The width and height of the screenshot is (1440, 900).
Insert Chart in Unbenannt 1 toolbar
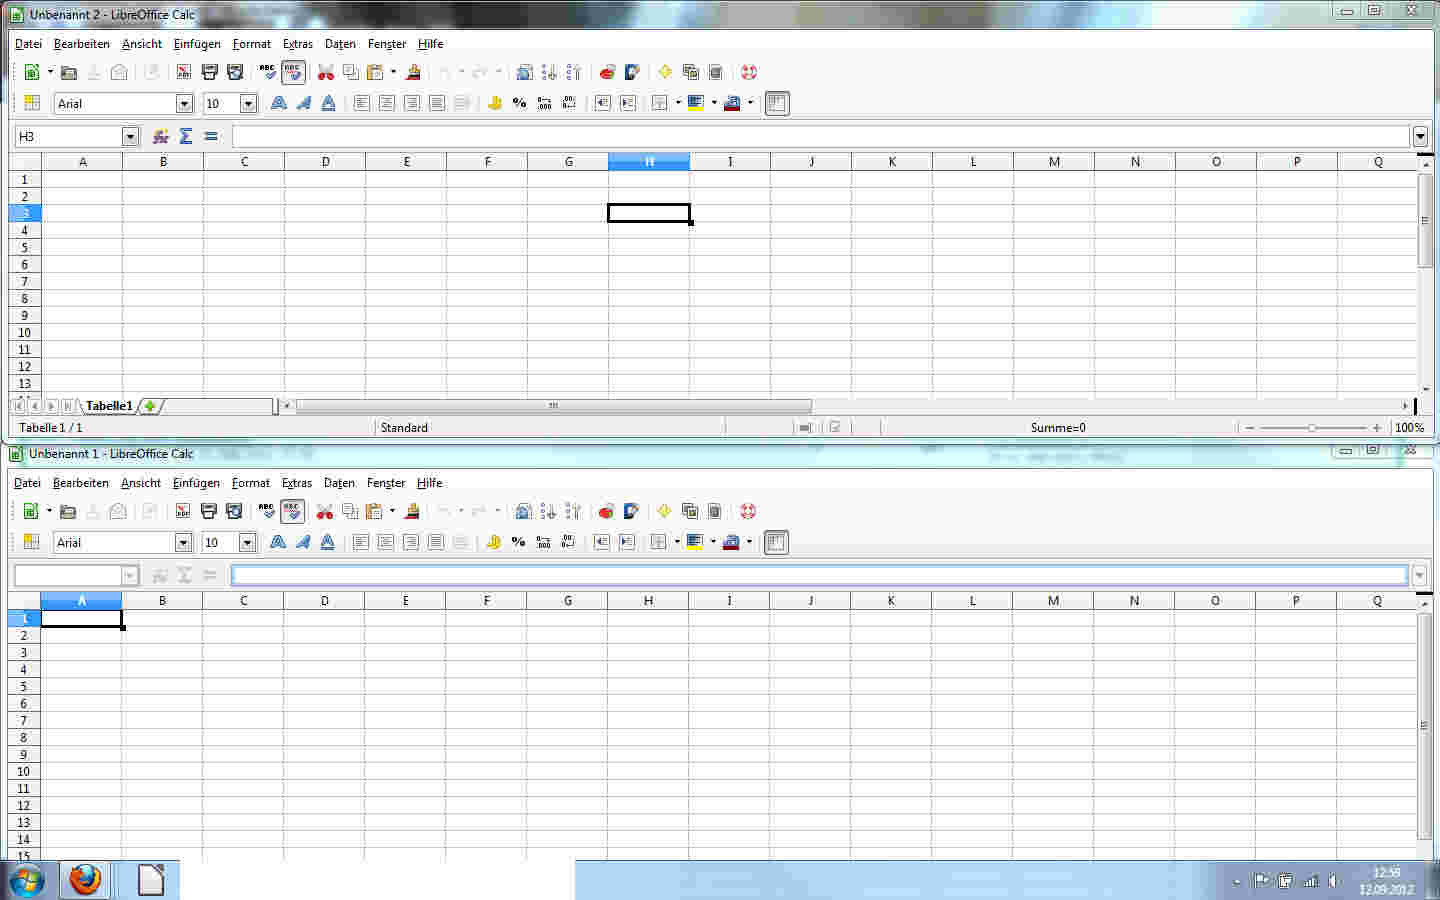[x=605, y=511]
